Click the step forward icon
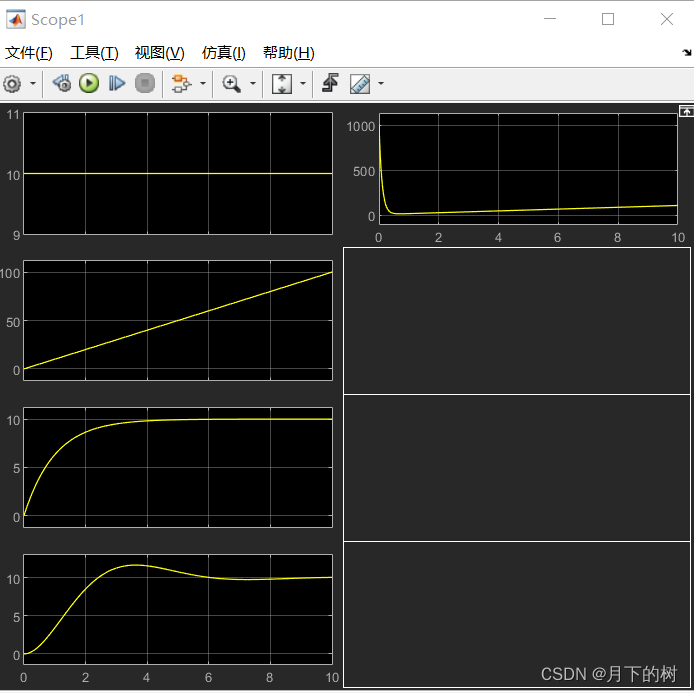 tap(117, 83)
